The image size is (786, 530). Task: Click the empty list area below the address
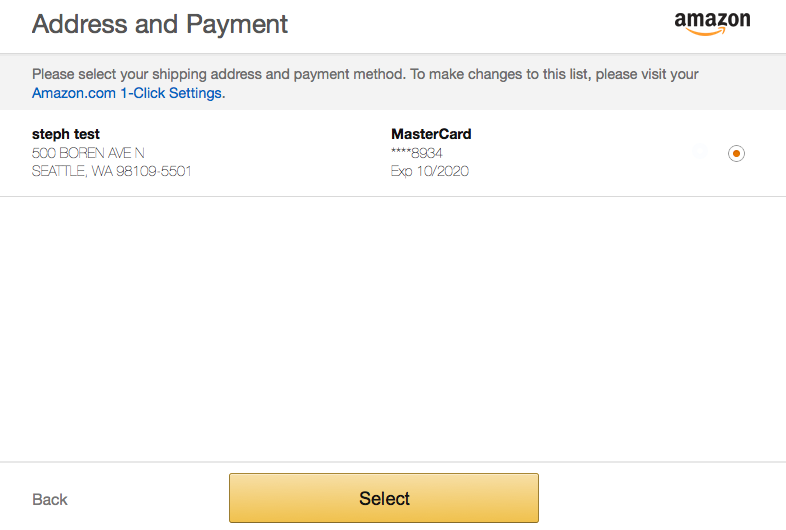pos(393,328)
